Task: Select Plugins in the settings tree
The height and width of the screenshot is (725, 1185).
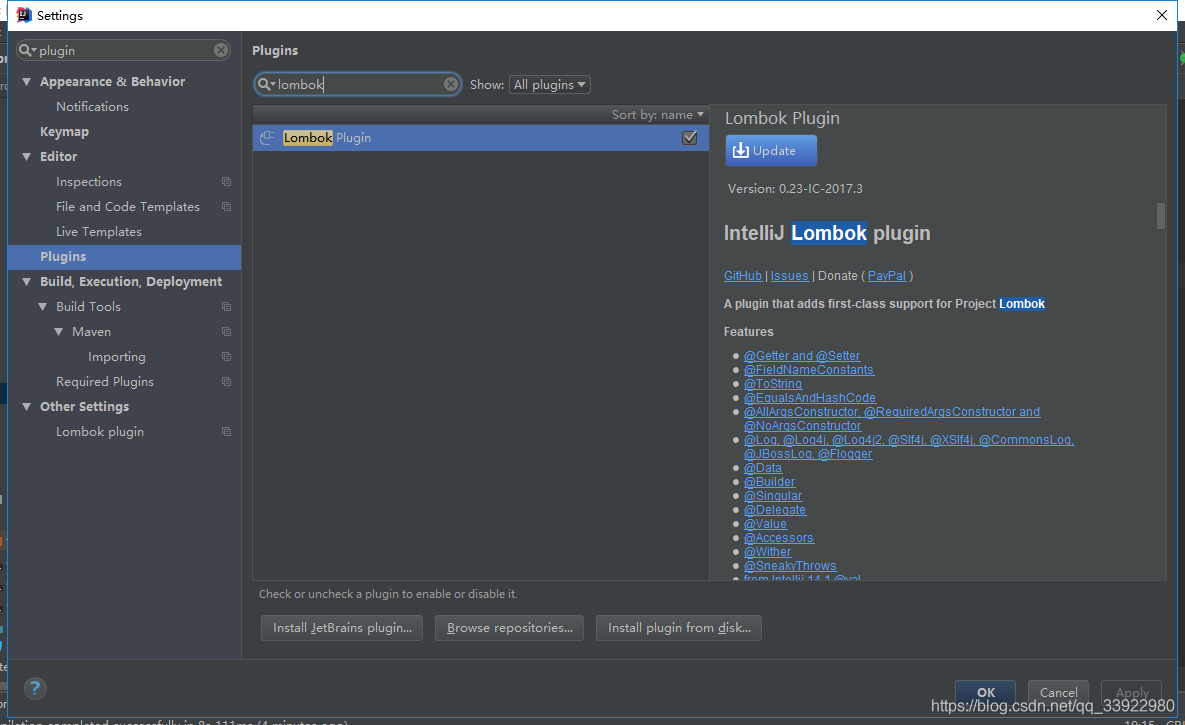Action: coord(124,256)
